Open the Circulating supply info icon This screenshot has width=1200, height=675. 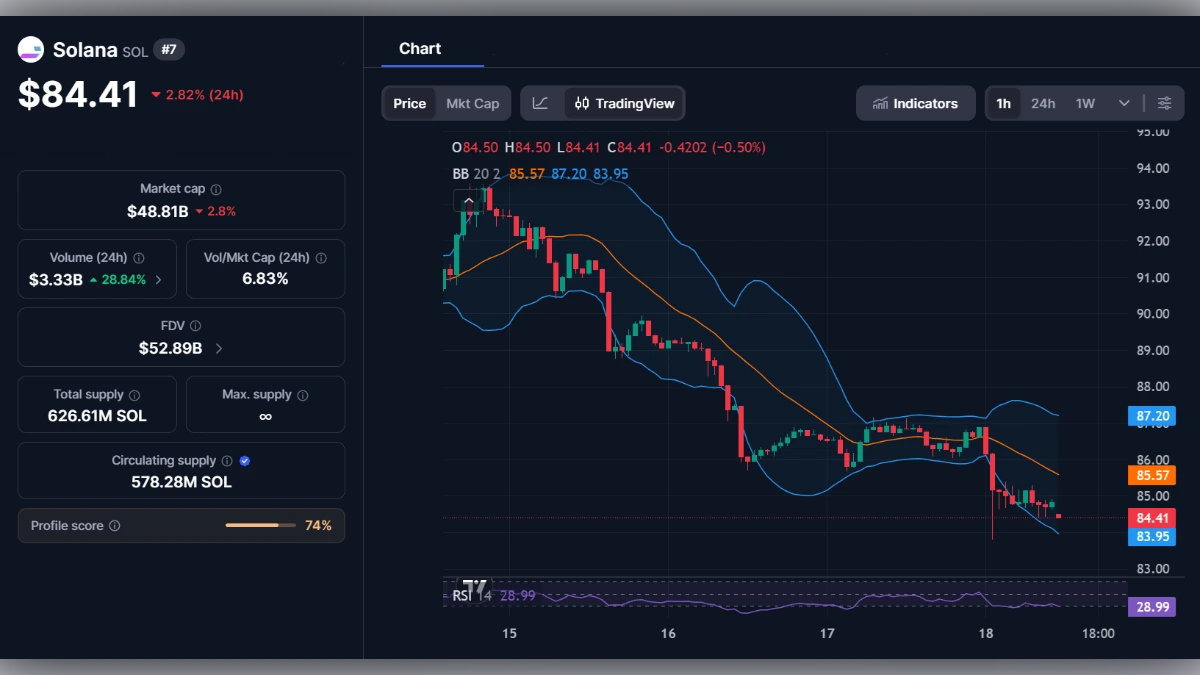(227, 461)
